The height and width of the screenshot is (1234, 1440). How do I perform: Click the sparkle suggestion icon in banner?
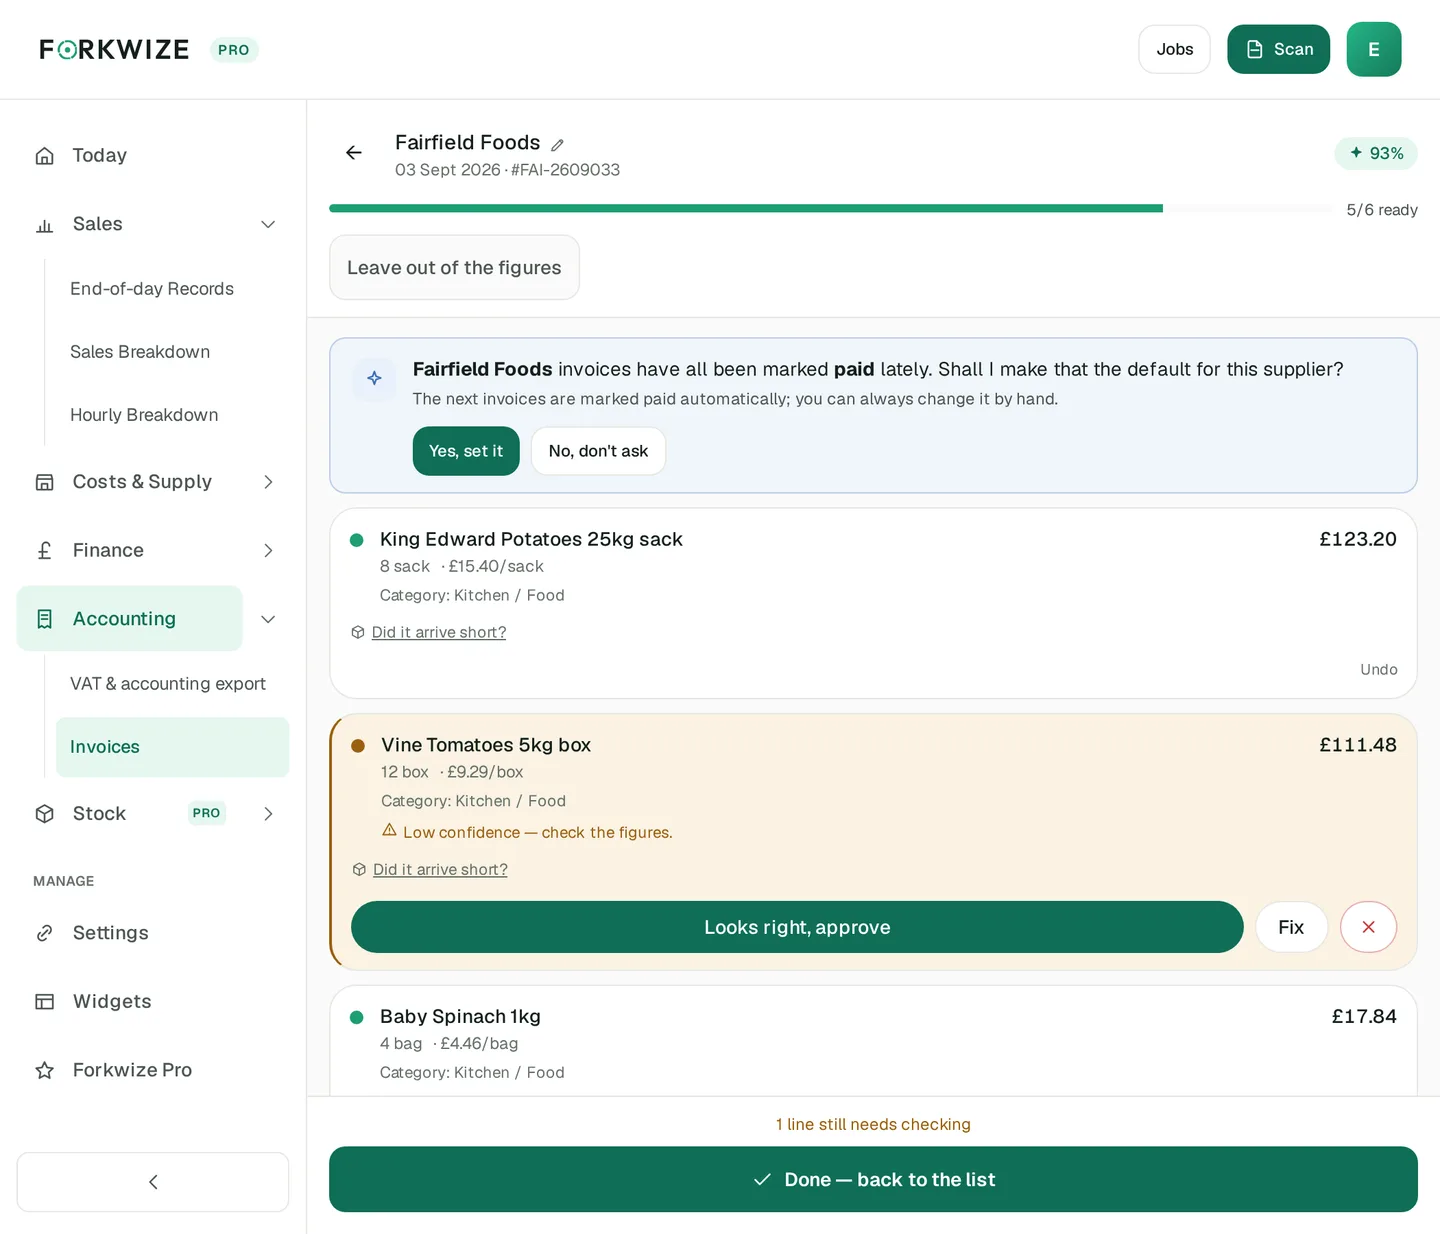point(374,378)
